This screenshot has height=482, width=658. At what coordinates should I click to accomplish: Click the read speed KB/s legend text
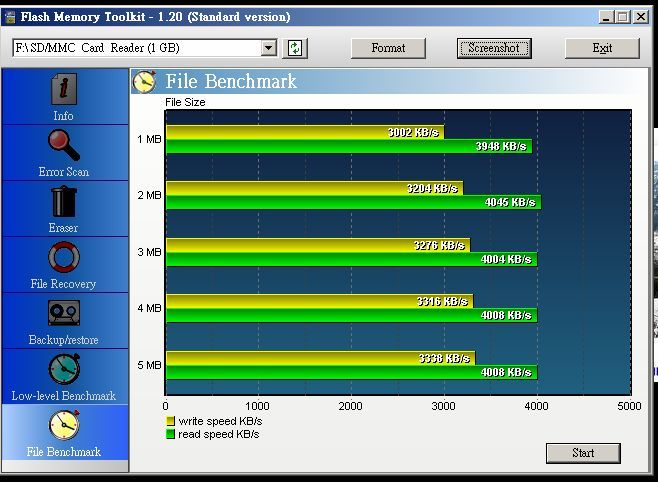pos(219,434)
